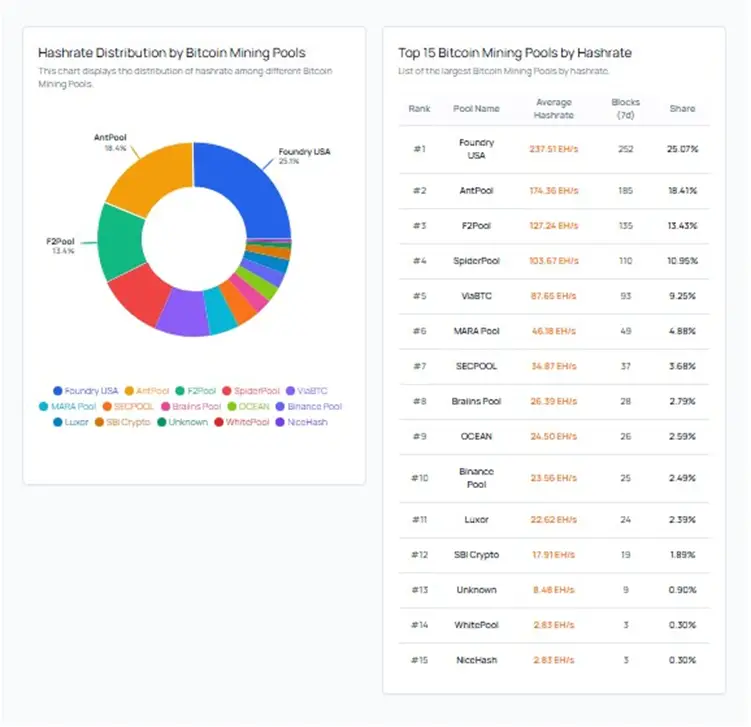Screen dimensions: 751x727
Task: Open SpiderPool in the table
Action: (x=477, y=261)
